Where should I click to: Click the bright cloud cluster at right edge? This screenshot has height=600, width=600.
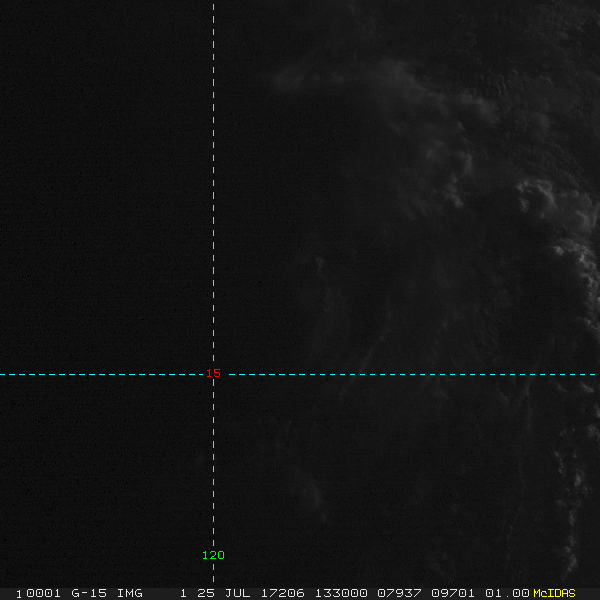(580, 260)
